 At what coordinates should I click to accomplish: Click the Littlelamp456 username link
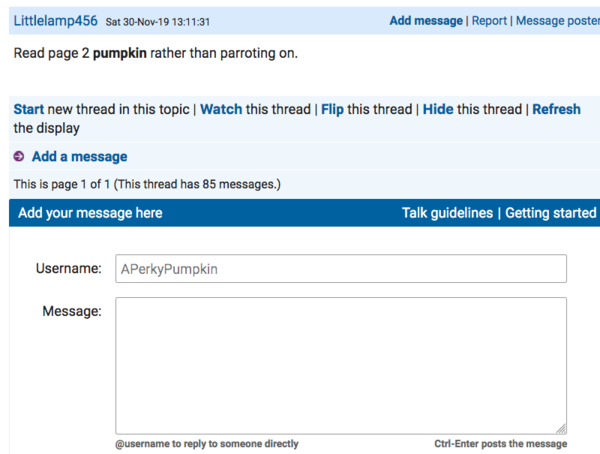coord(57,20)
